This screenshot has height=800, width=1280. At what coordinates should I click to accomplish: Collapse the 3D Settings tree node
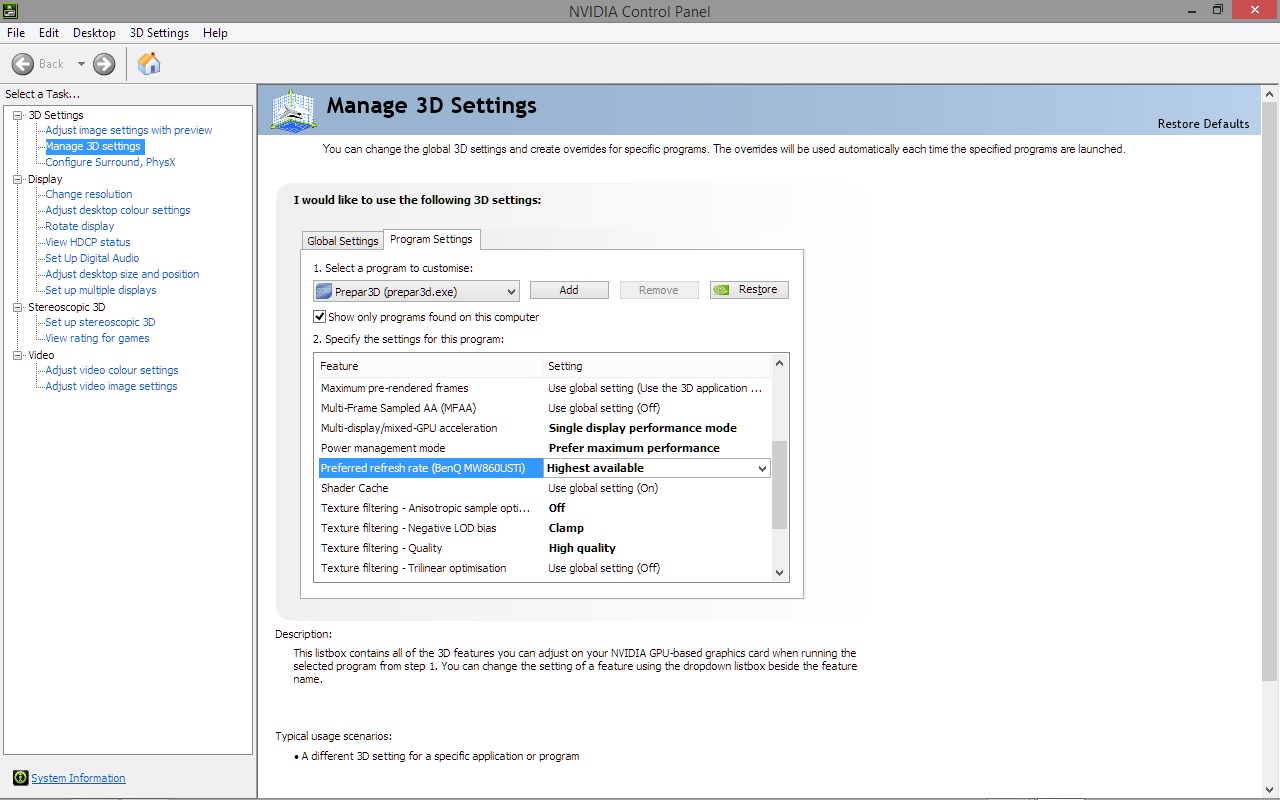click(17, 115)
